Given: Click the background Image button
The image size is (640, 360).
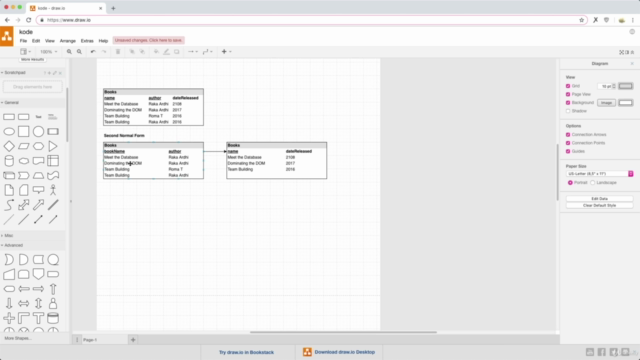Looking at the screenshot, I should [x=606, y=103].
